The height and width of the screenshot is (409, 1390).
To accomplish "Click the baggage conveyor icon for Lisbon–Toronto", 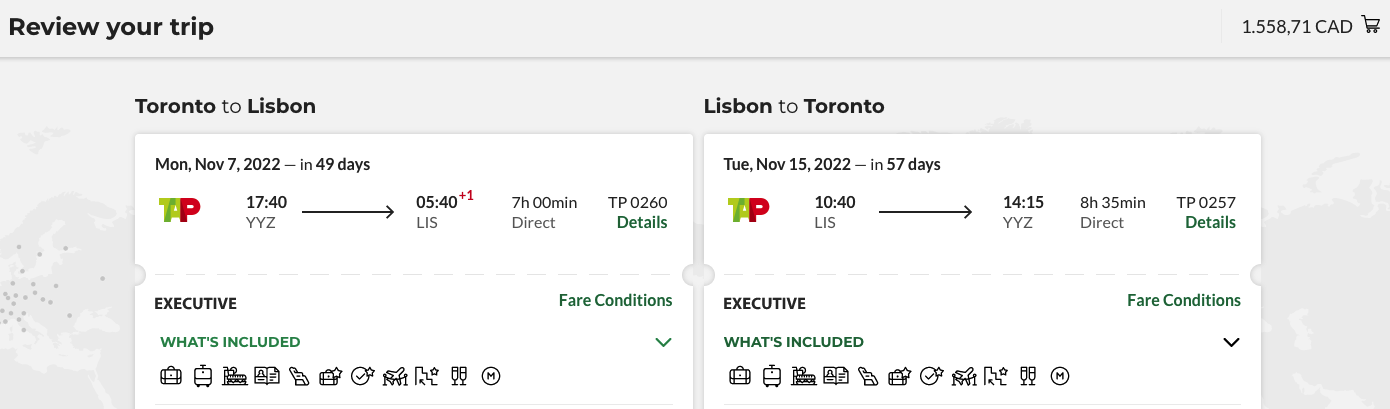I will coord(803,377).
